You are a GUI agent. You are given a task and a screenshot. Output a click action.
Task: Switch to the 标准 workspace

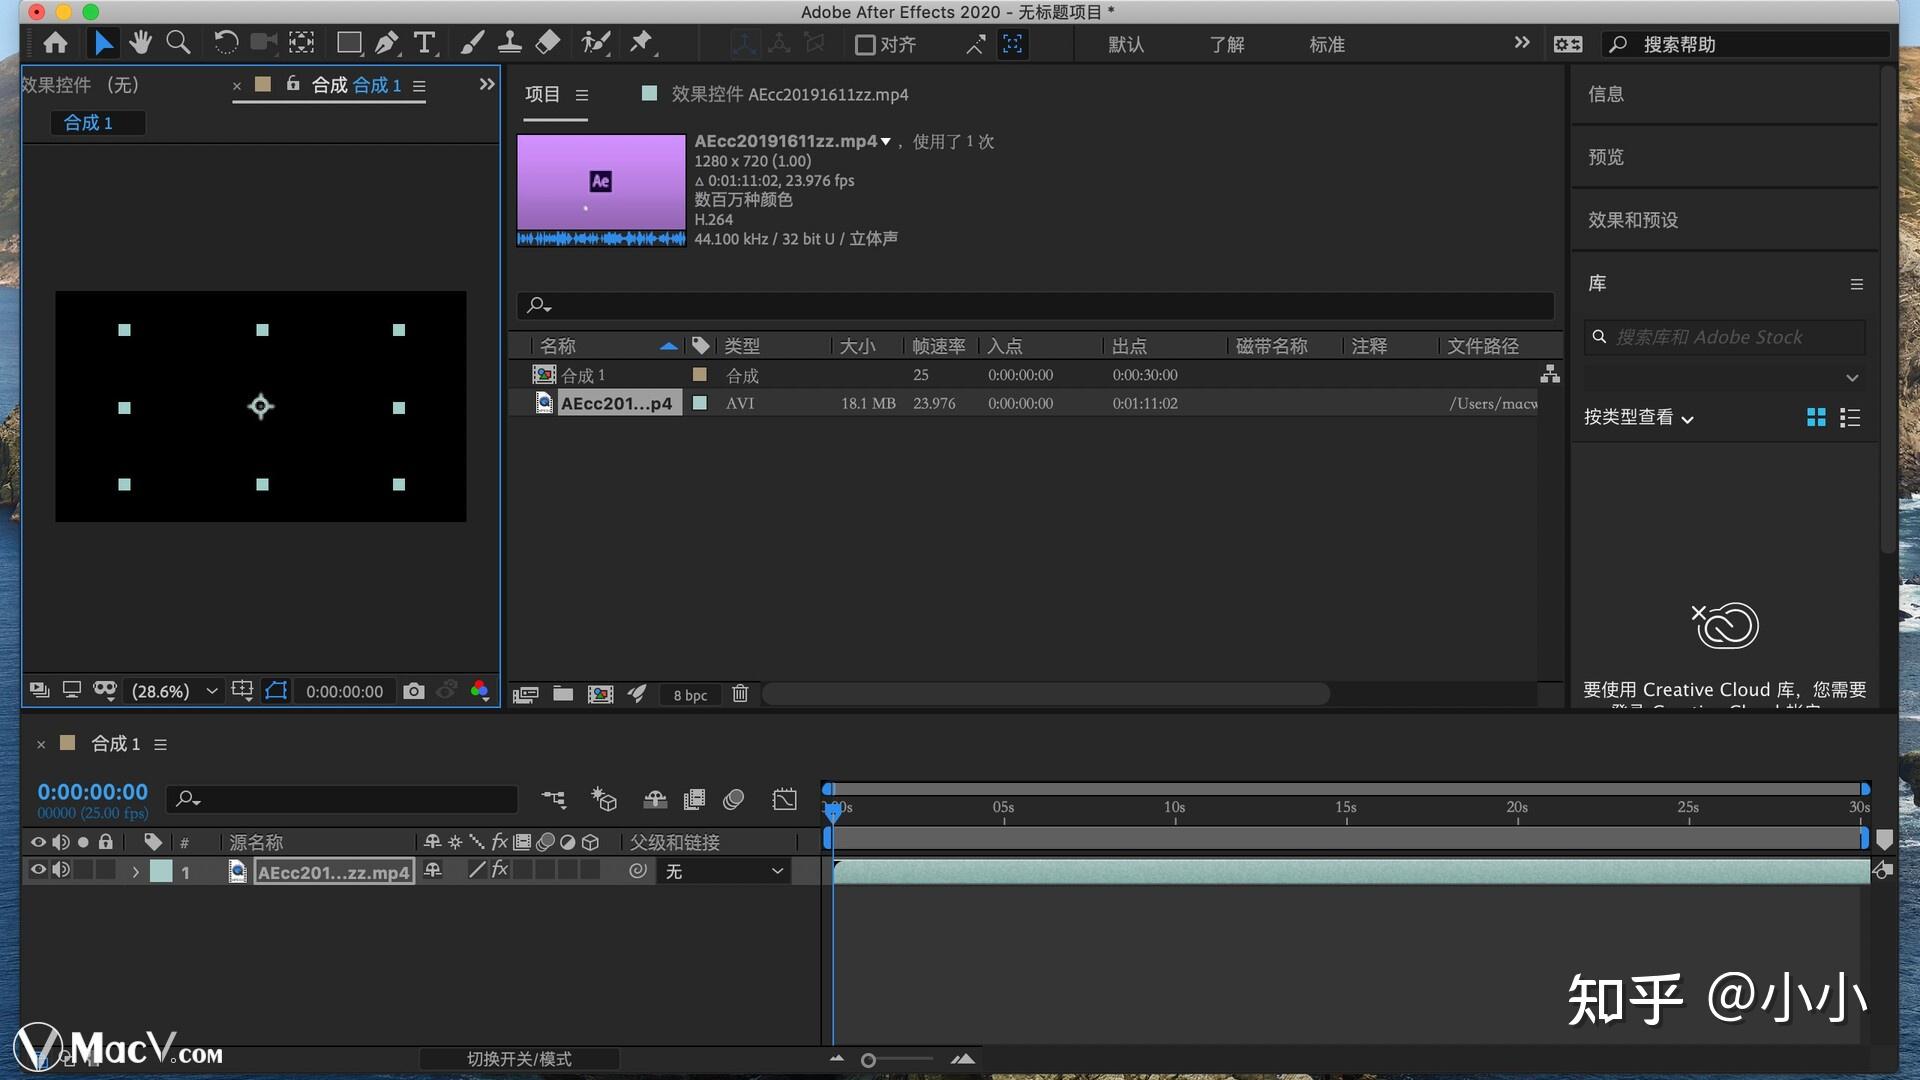1327,45
